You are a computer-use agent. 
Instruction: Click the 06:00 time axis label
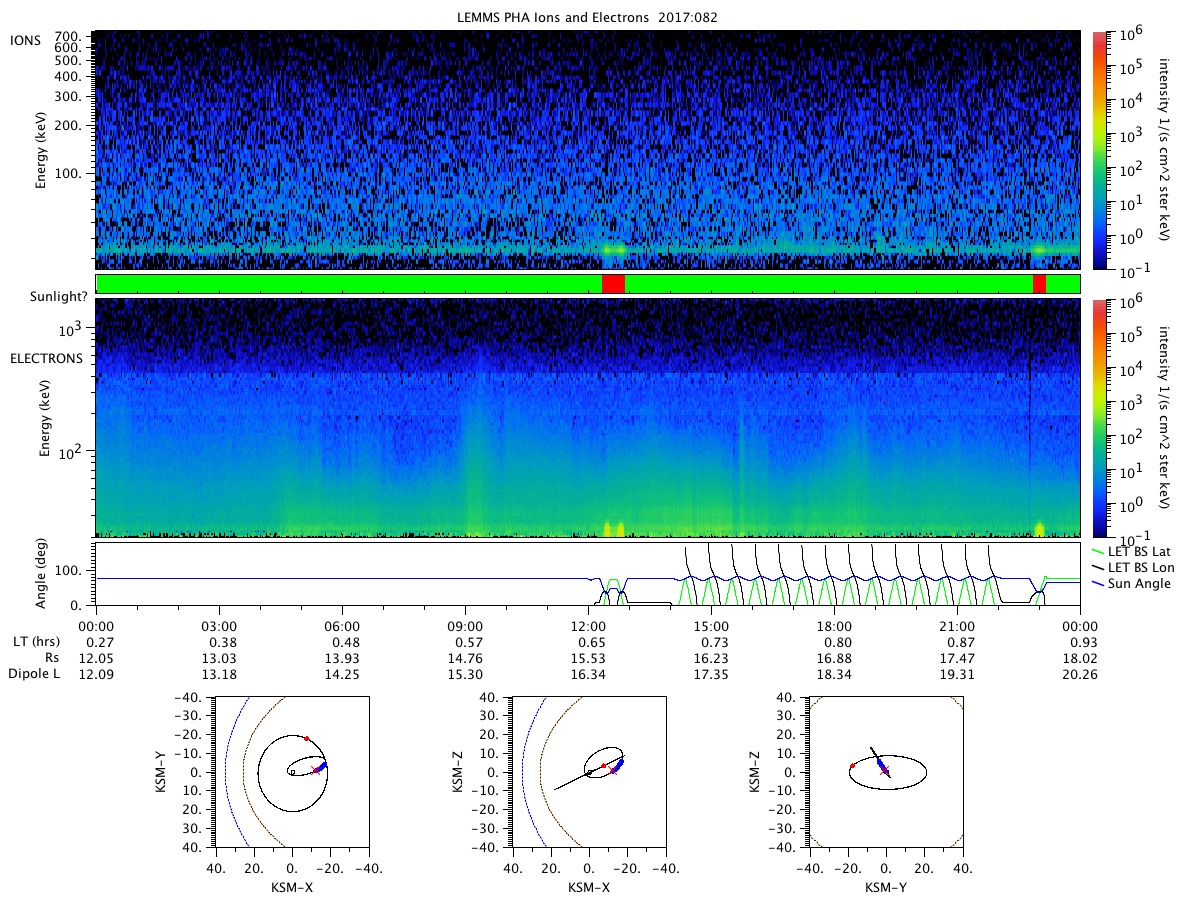pos(342,625)
